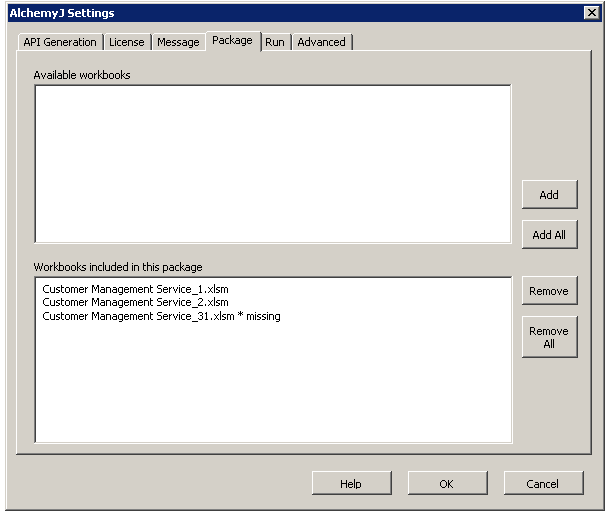The width and height of the screenshot is (610, 515).
Task: Click the Remove All button
Action: coord(549,337)
